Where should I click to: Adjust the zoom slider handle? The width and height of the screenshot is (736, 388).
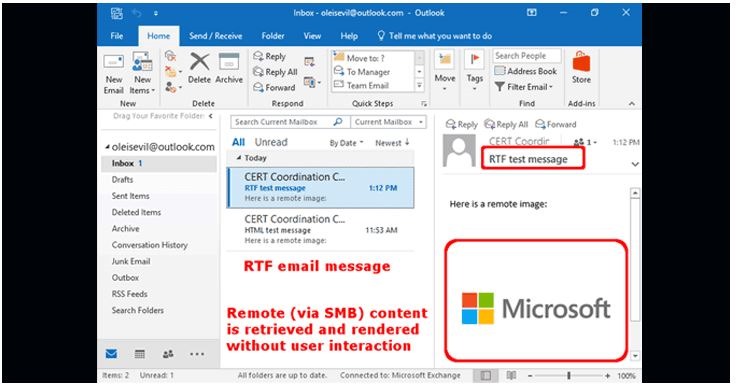[568, 376]
